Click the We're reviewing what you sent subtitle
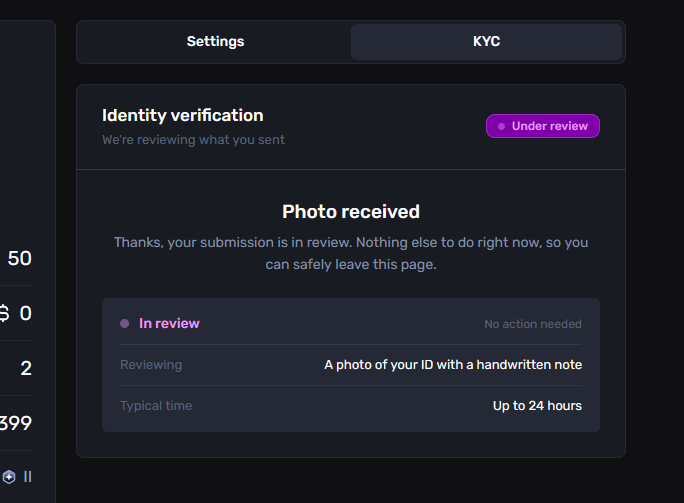 tap(193, 140)
